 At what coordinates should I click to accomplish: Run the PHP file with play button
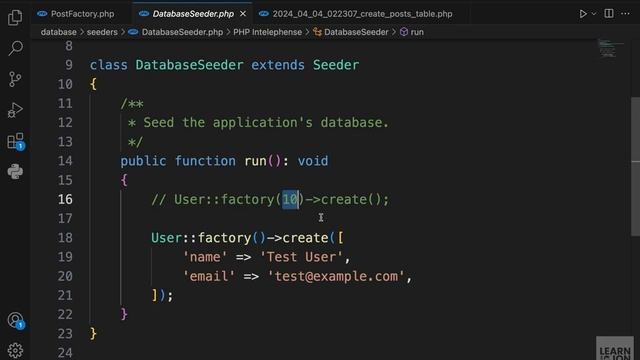pos(583,14)
